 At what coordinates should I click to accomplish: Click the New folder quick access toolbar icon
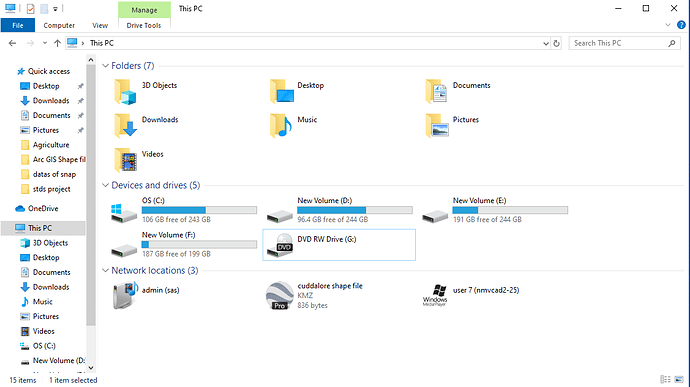click(44, 8)
